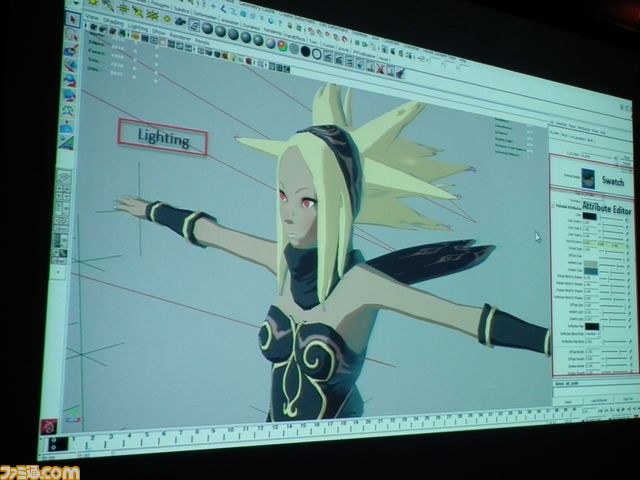640x480 pixels.
Task: Switch to the Rendering shelf tab
Action: point(273,31)
